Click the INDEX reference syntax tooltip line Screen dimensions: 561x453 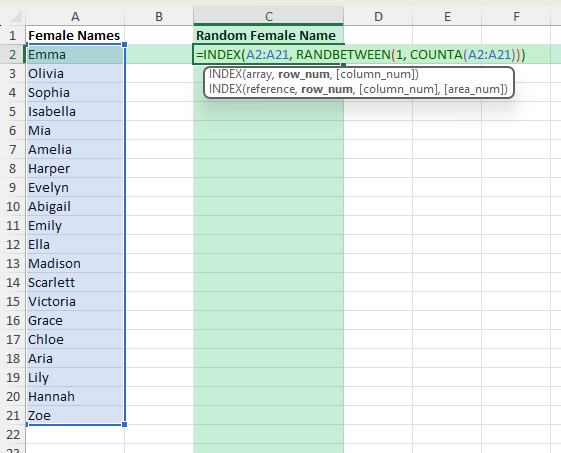(358, 89)
